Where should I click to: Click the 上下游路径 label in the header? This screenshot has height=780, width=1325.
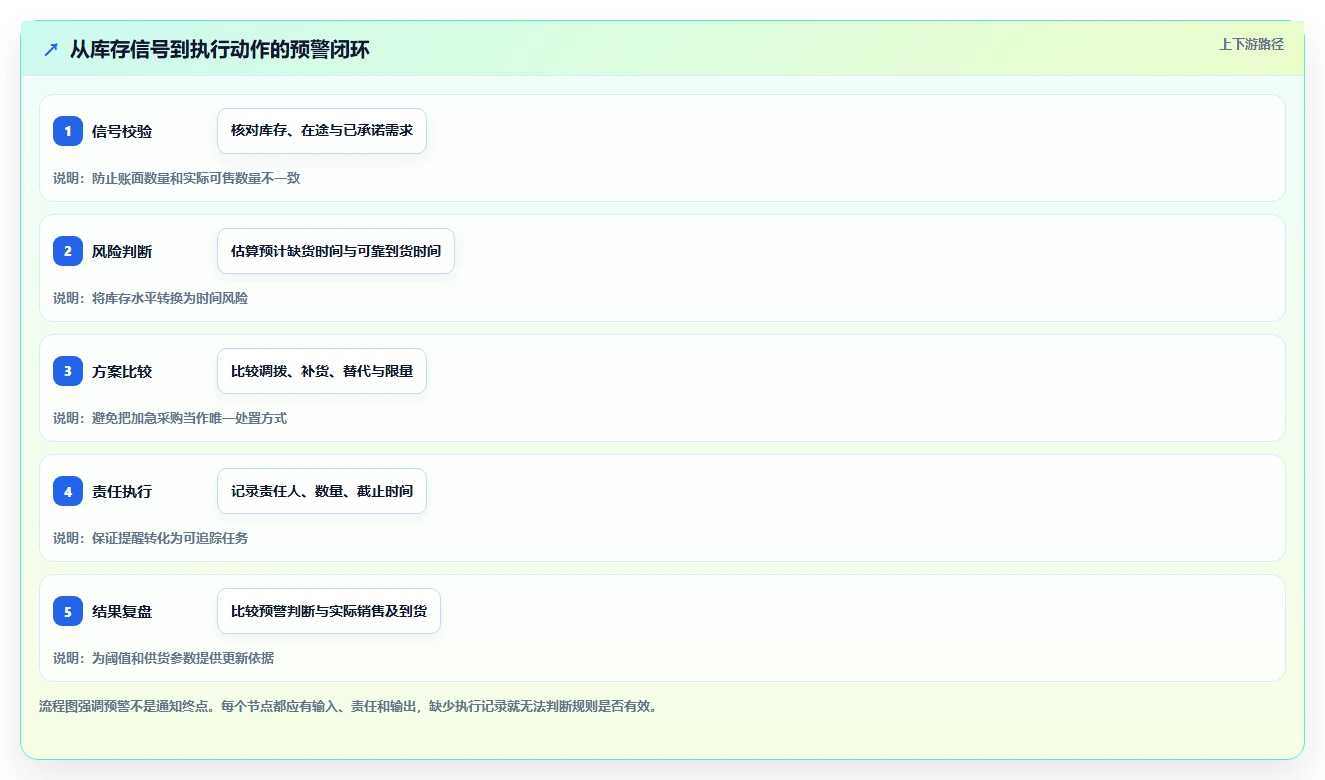(1251, 44)
